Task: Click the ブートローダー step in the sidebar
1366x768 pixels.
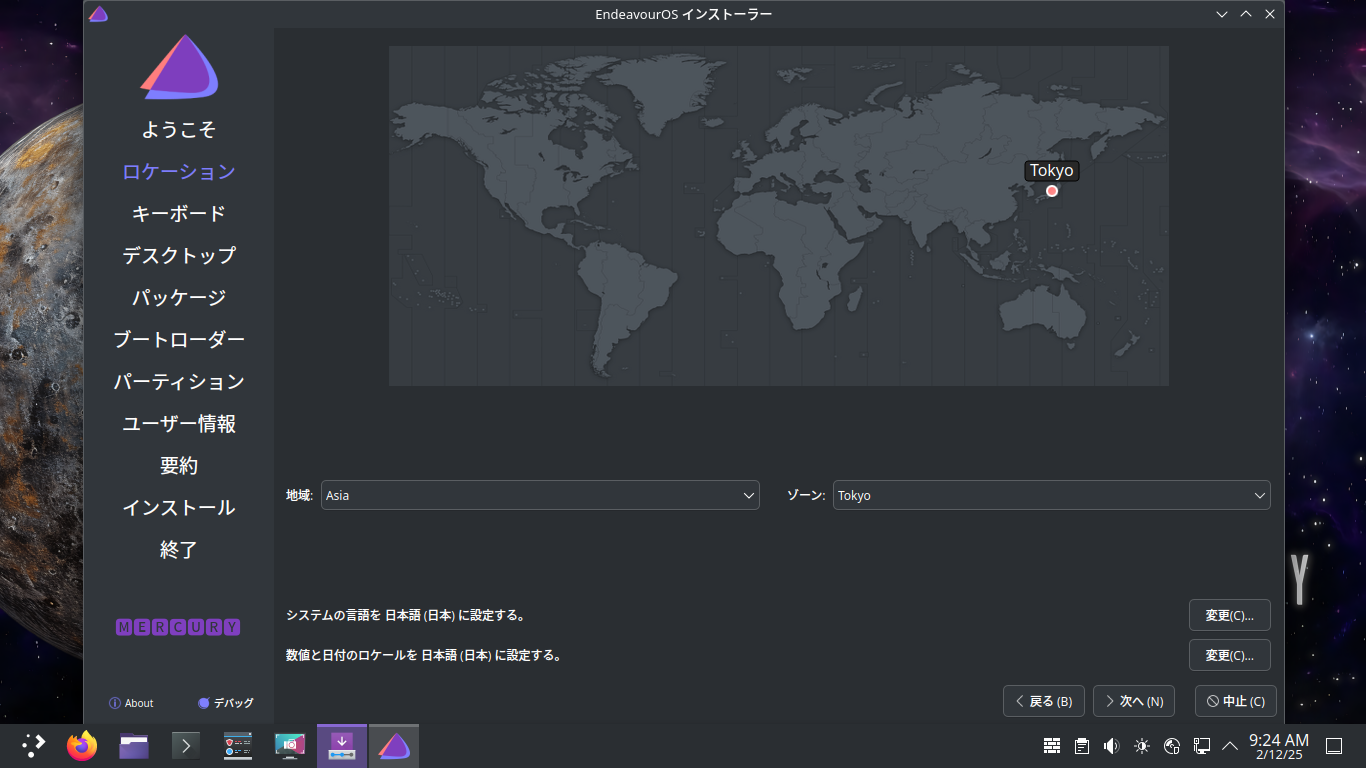Action: point(179,340)
